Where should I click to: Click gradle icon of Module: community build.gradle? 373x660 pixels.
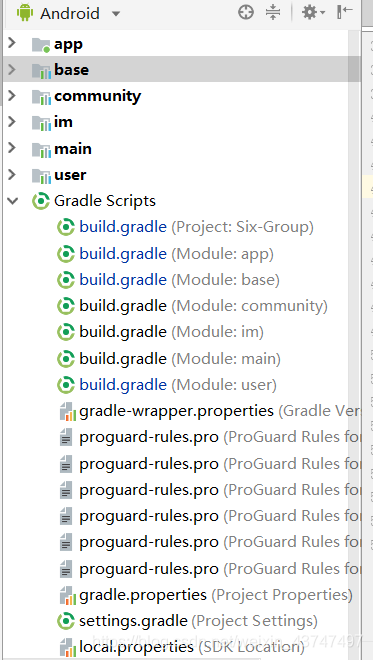click(x=66, y=306)
